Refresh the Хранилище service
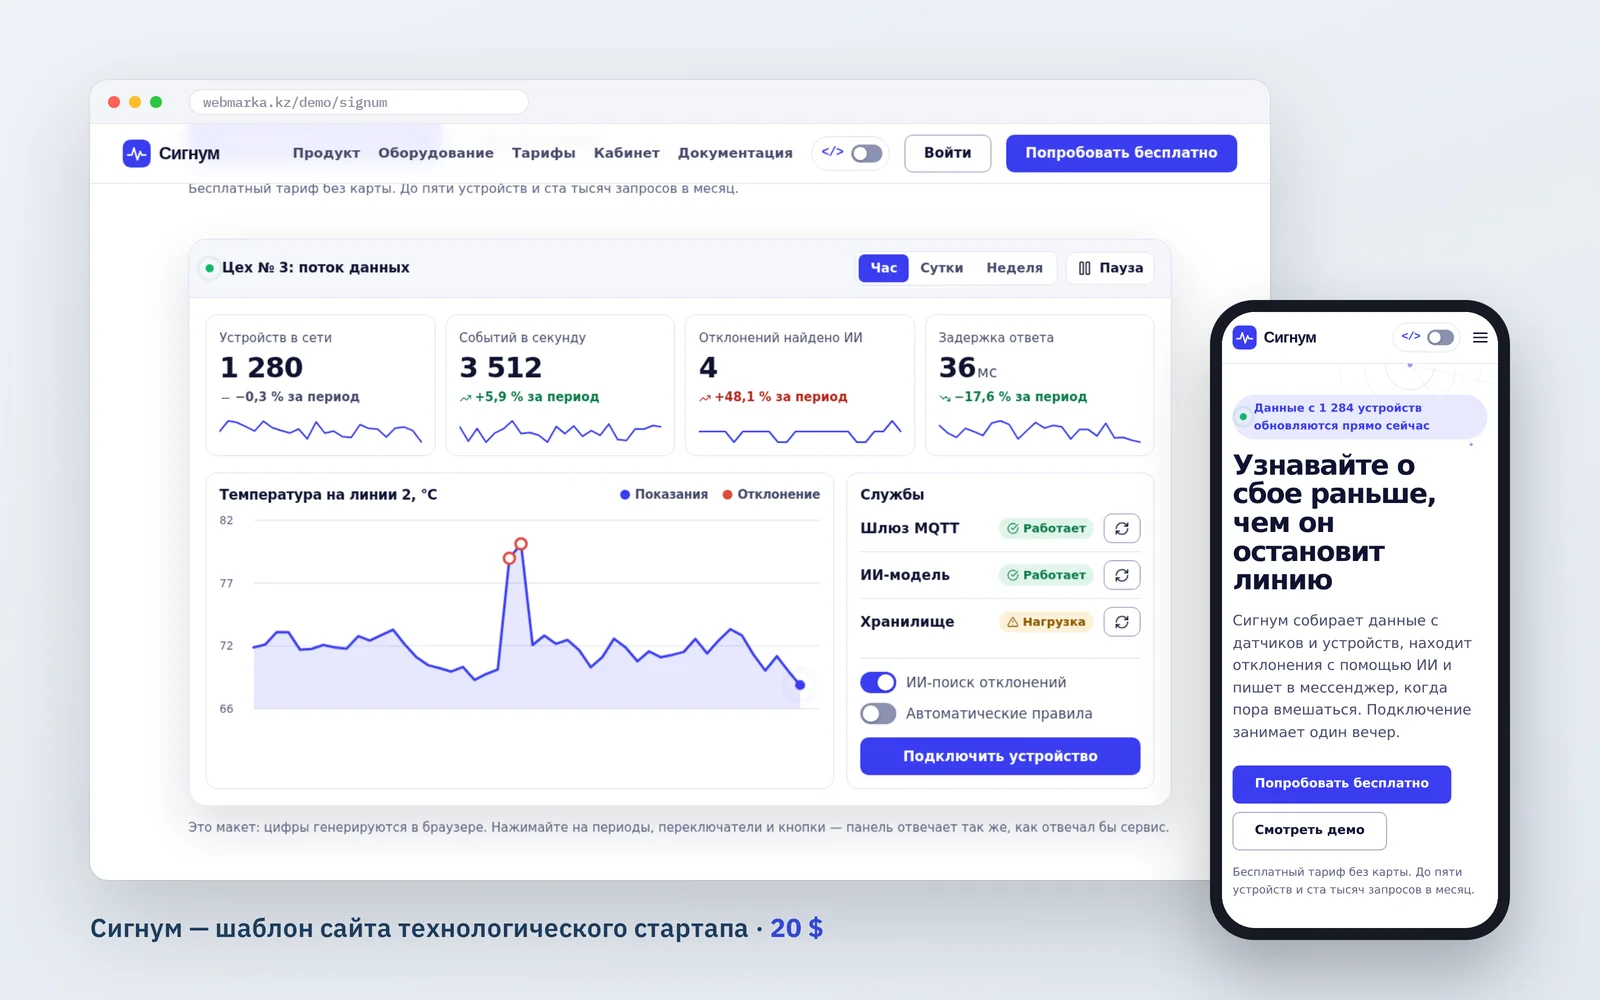 pyautogui.click(x=1122, y=622)
